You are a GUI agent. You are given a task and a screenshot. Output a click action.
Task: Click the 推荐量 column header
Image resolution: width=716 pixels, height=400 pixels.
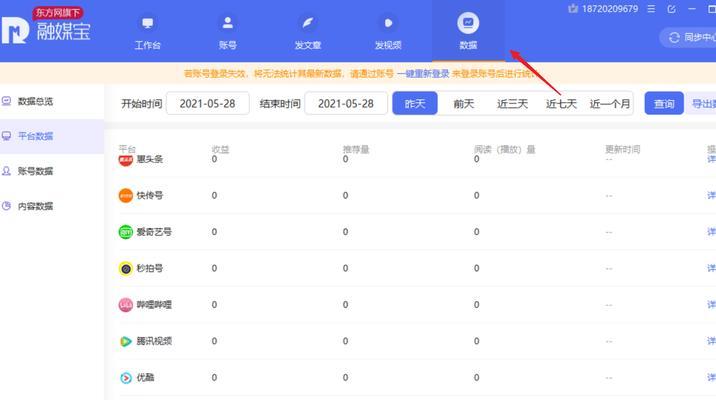(x=356, y=149)
